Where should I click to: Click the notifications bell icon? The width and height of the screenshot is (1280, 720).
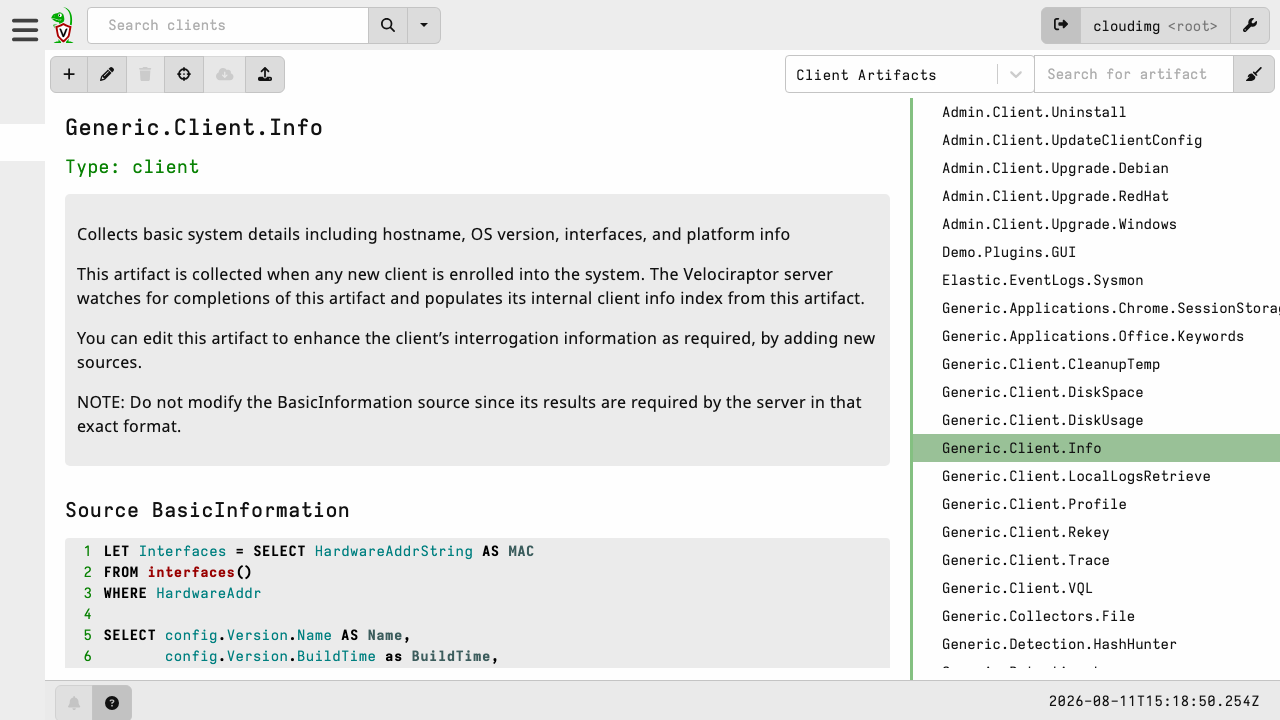click(x=74, y=703)
